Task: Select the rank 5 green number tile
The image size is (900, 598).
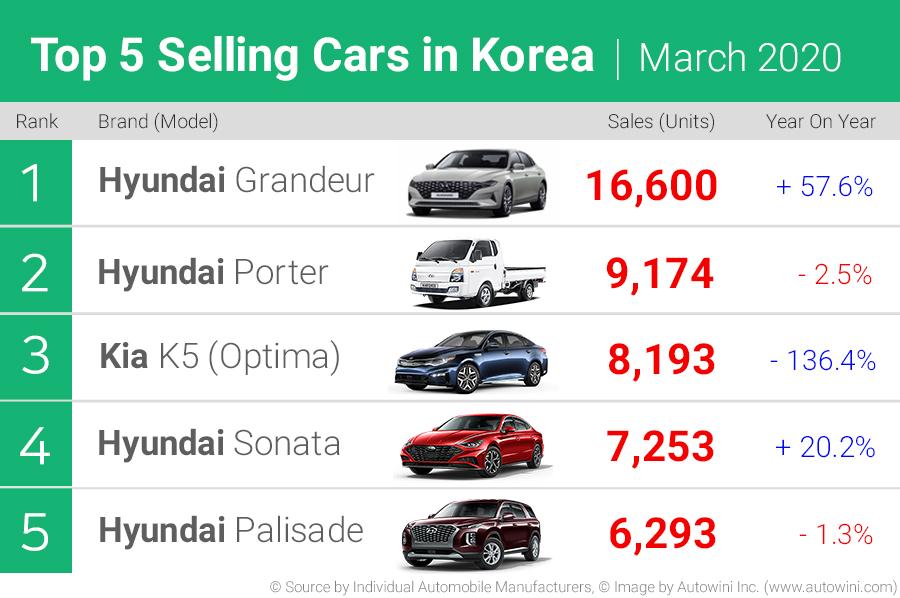Action: pyautogui.click(x=36, y=531)
